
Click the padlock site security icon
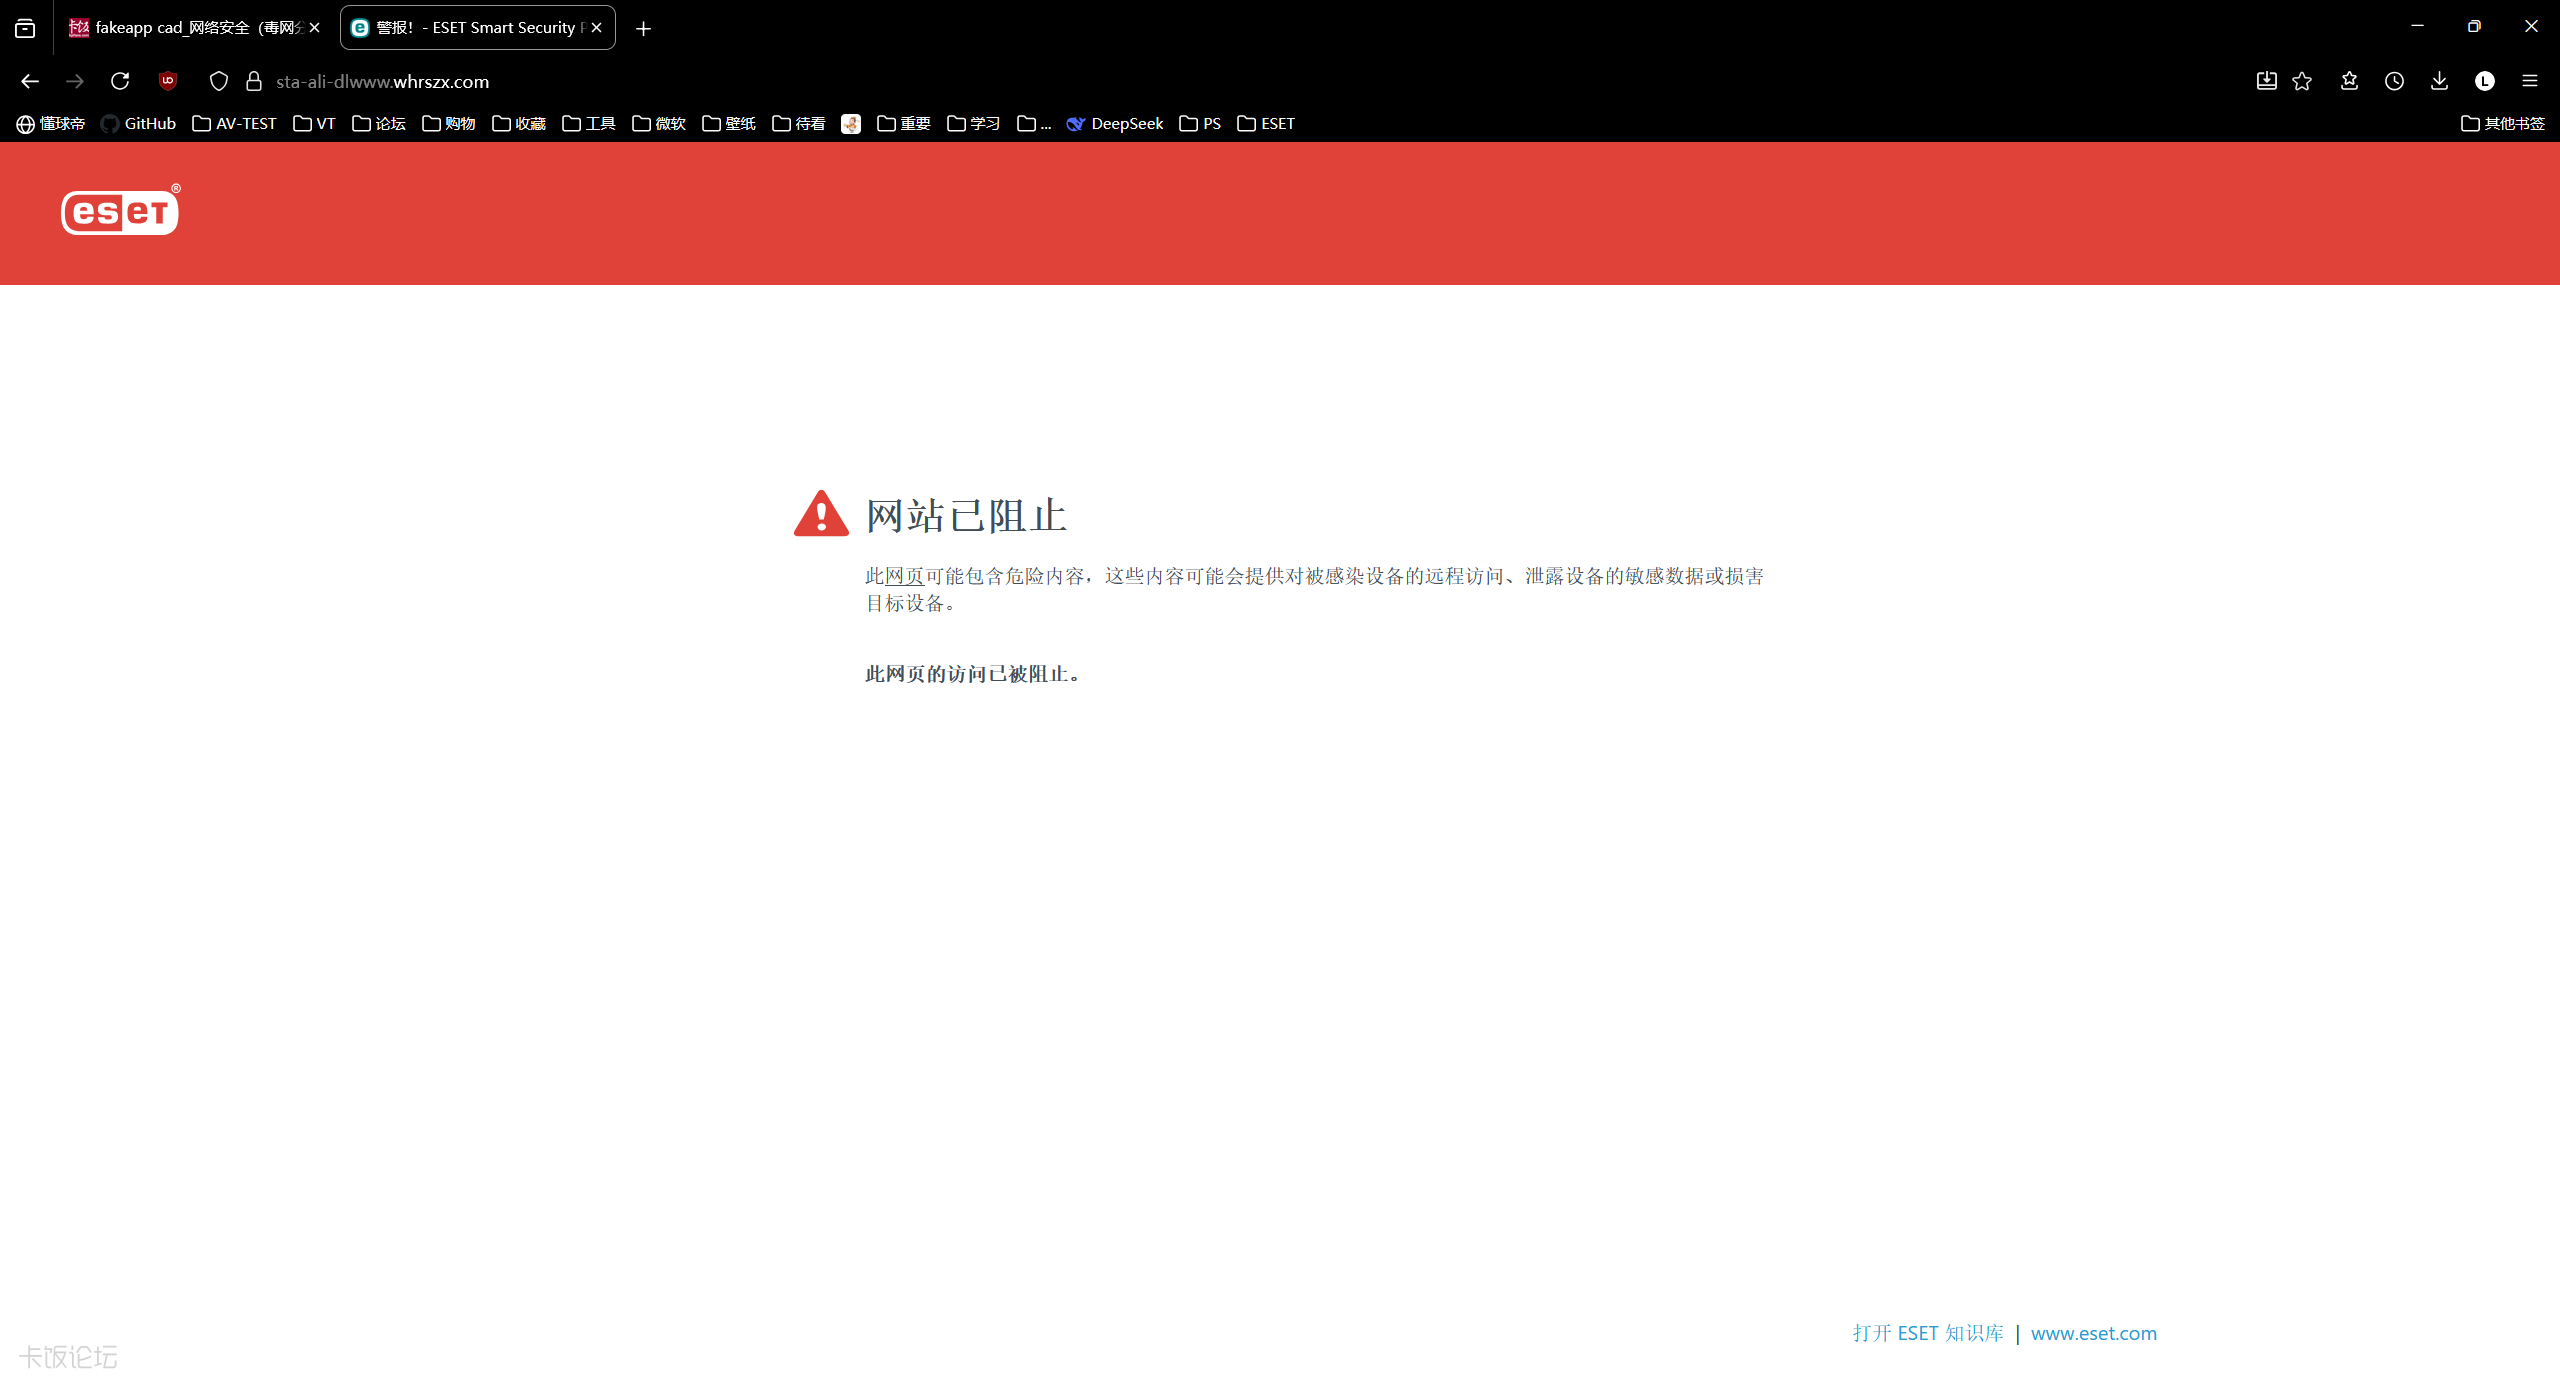point(253,81)
